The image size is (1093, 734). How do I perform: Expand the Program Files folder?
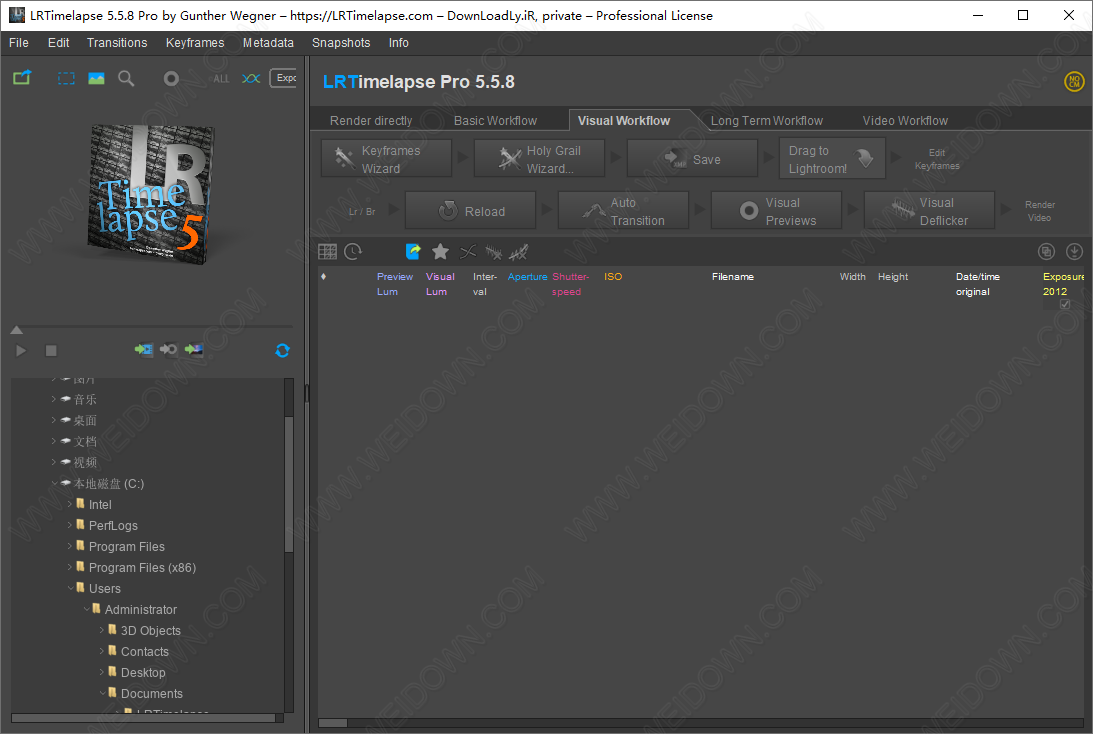(x=70, y=546)
